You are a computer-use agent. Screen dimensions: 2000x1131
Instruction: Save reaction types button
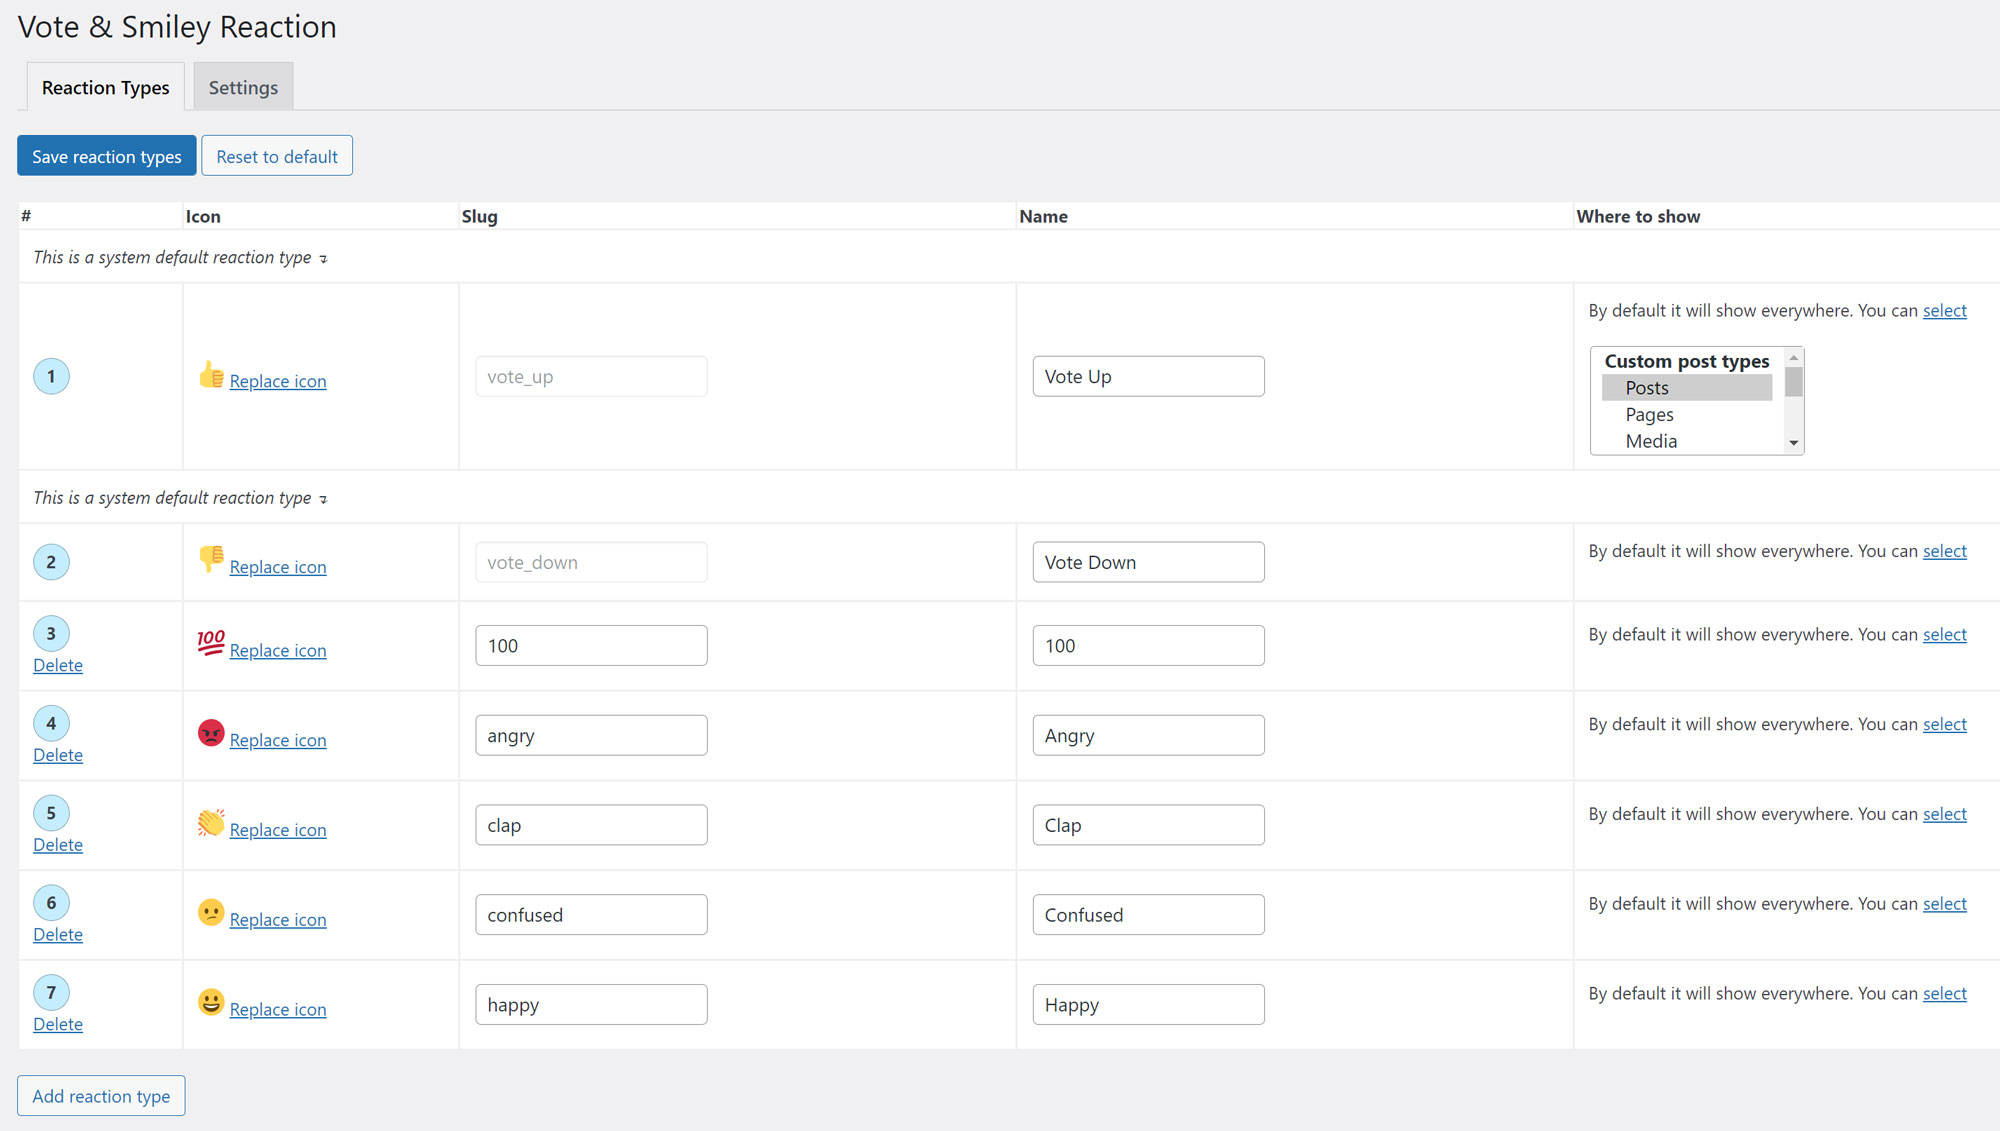click(x=106, y=155)
